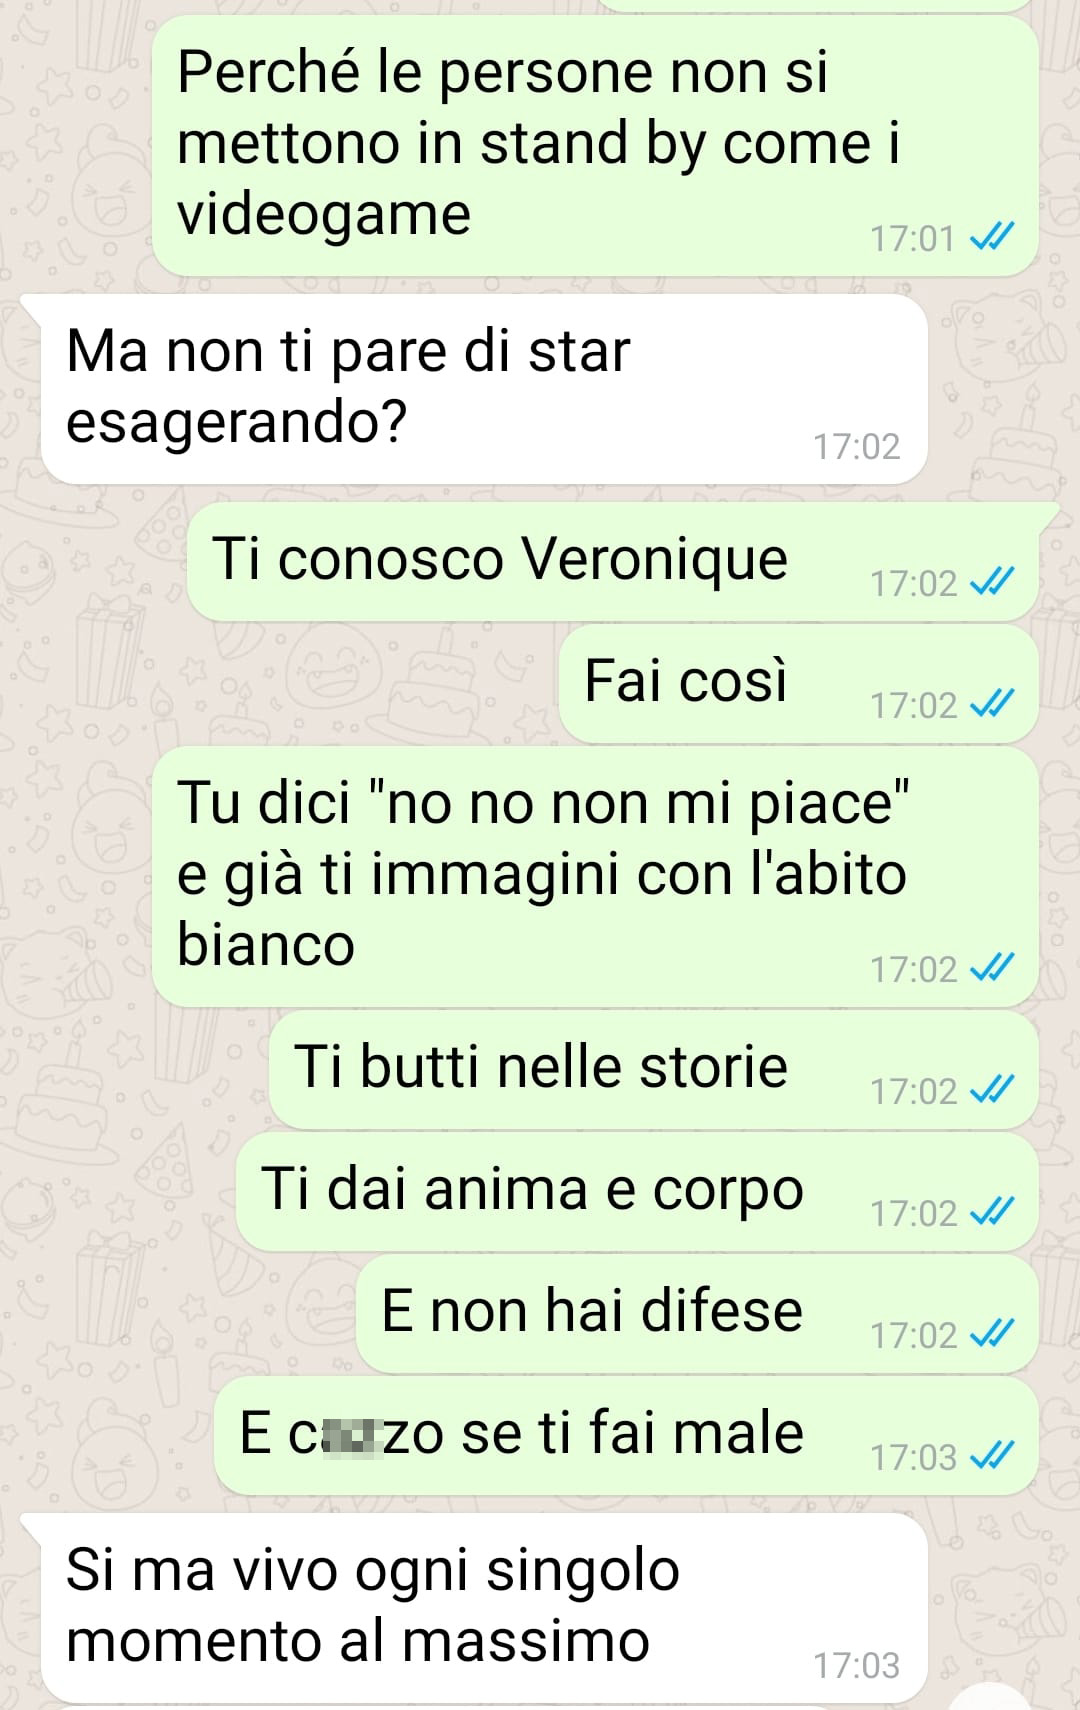Tap the 17:02 timestamp on 'esagerando?' message
1080x1710 pixels.
pos(856,446)
